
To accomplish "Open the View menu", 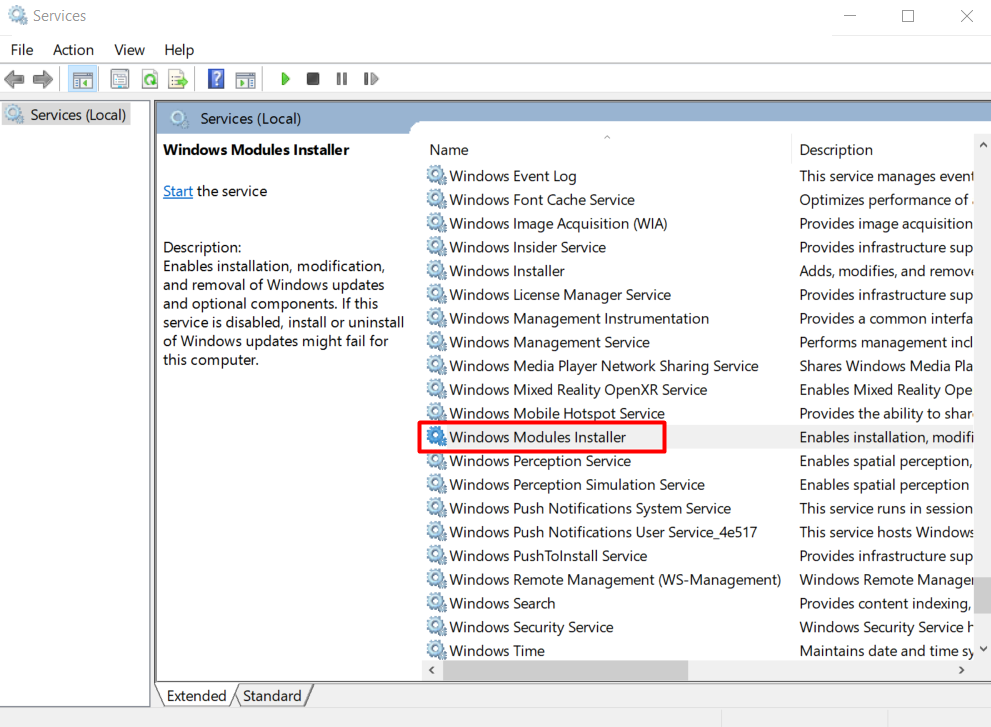I will [x=130, y=50].
